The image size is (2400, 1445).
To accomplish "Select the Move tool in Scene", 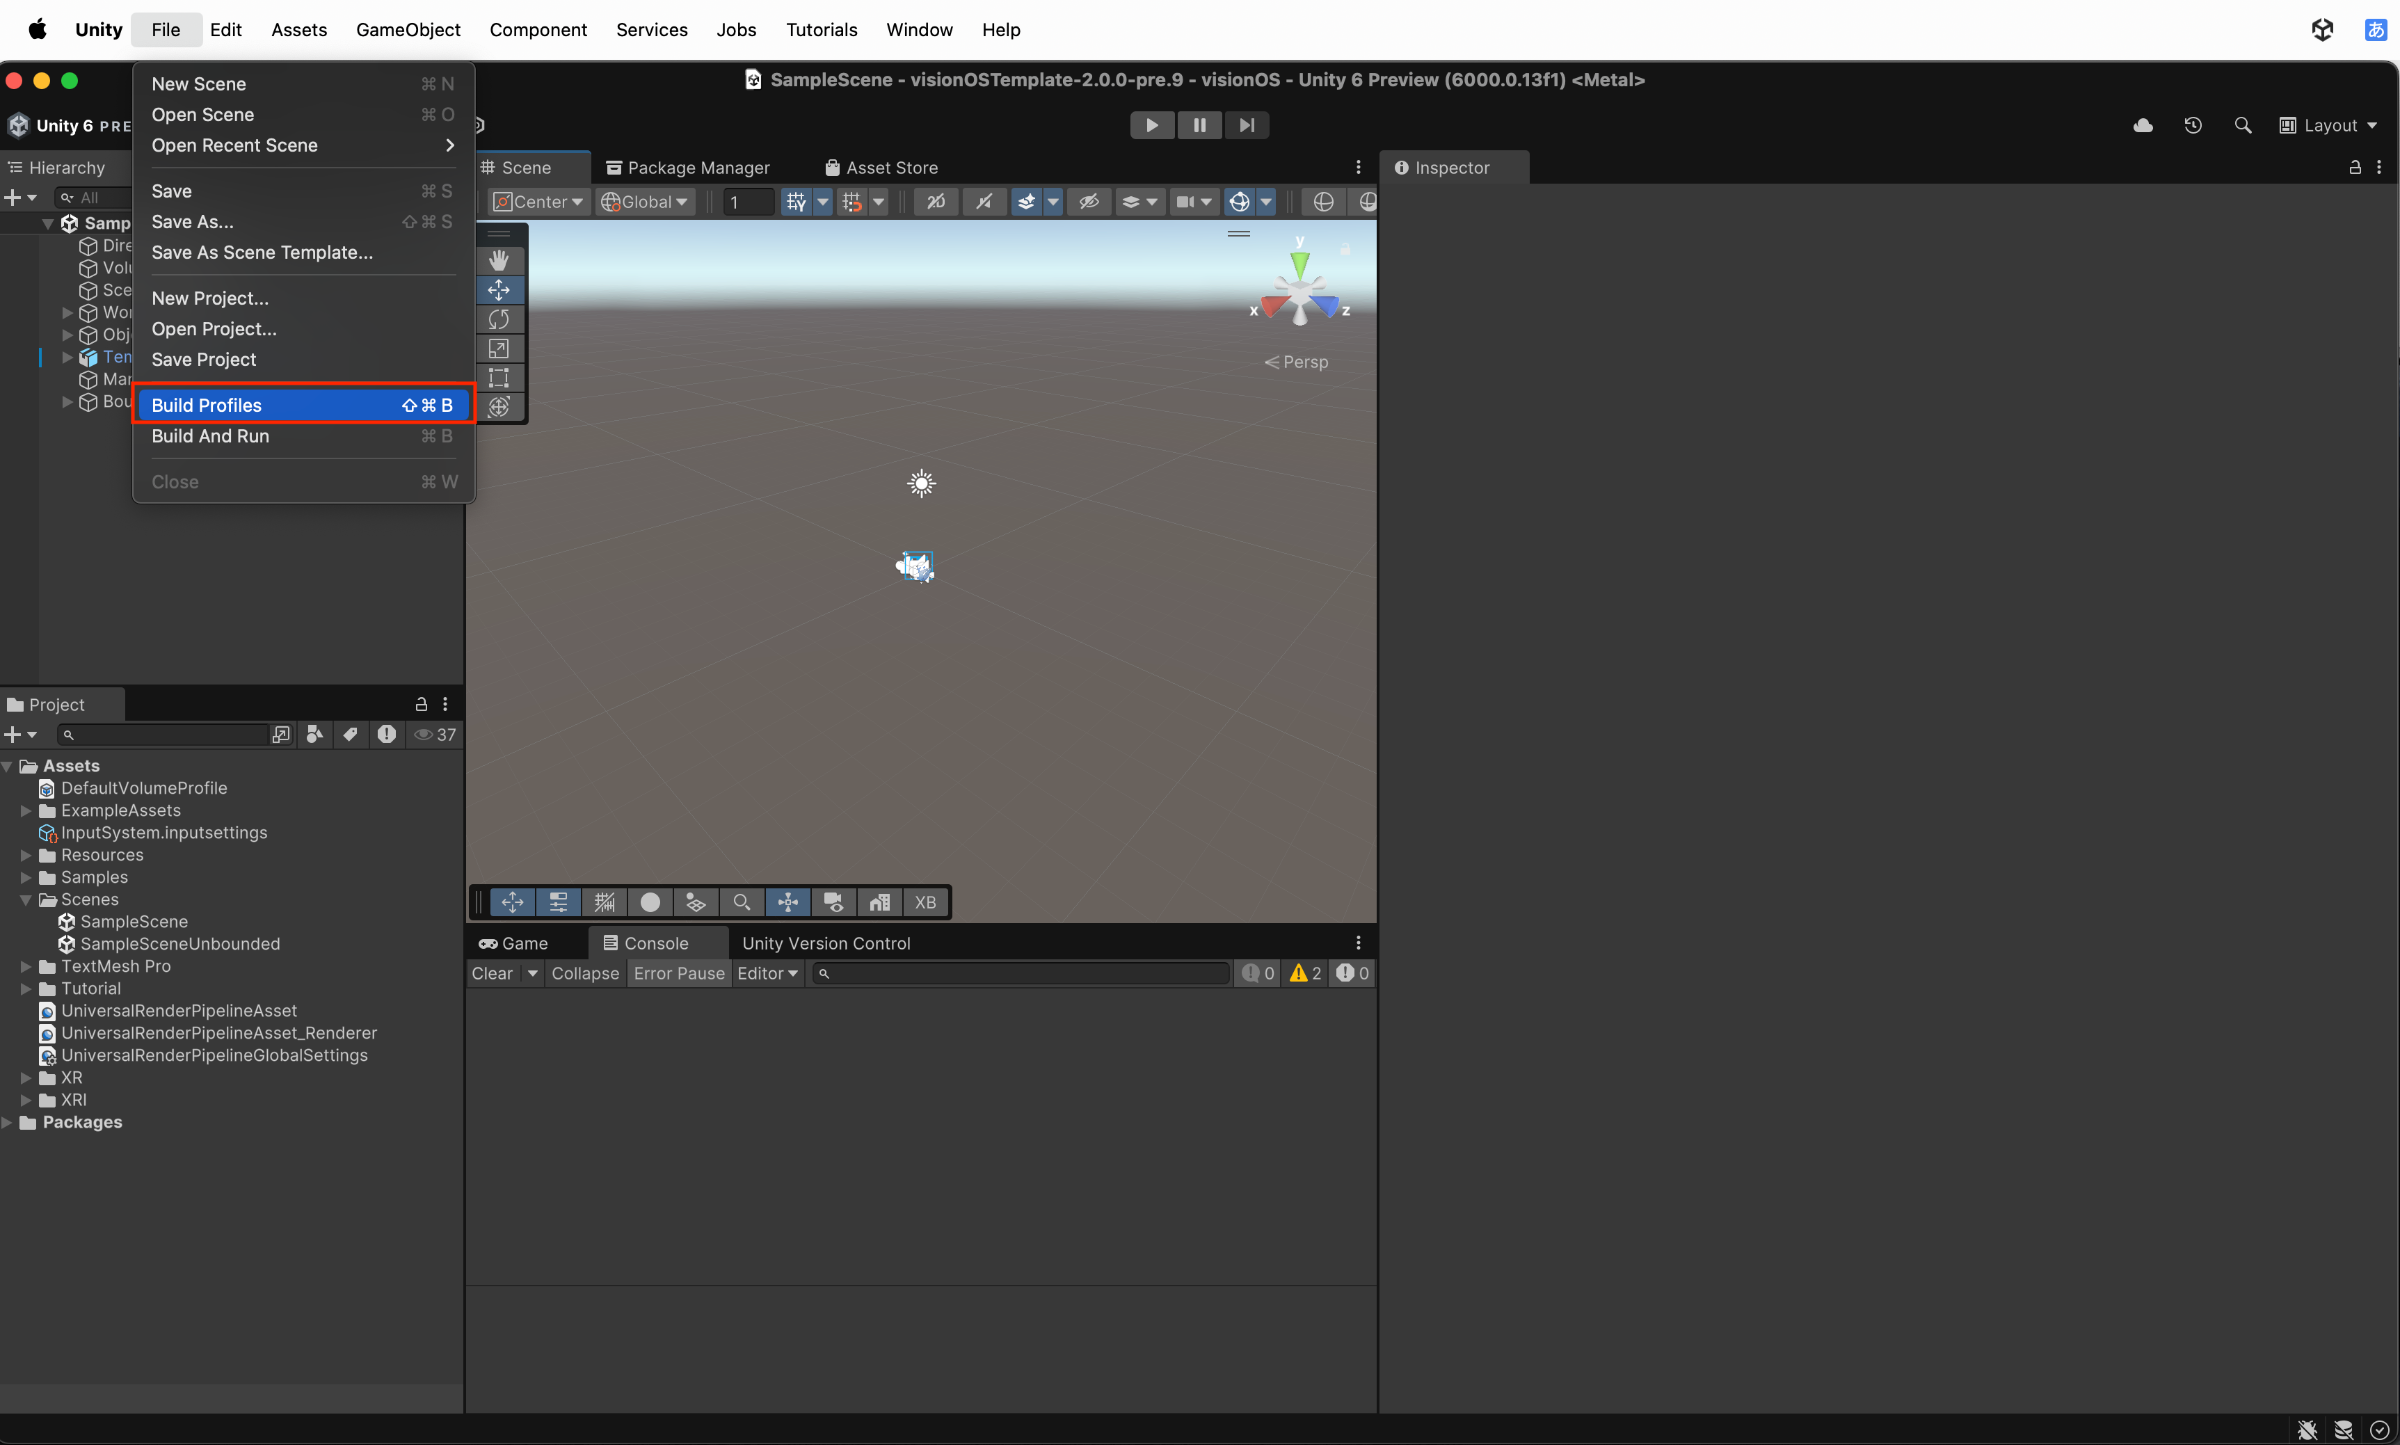I will coord(499,290).
